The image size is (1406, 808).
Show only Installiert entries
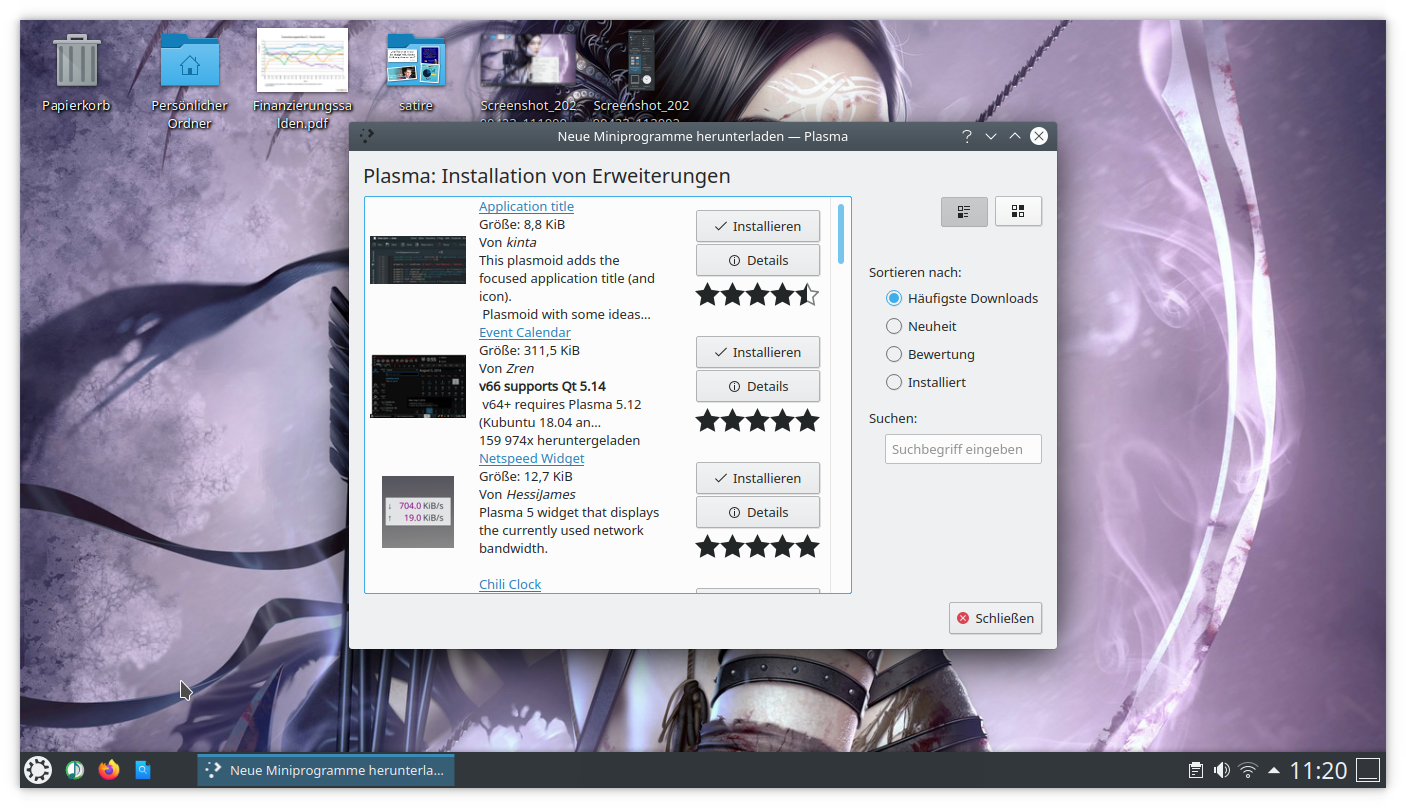point(926,382)
